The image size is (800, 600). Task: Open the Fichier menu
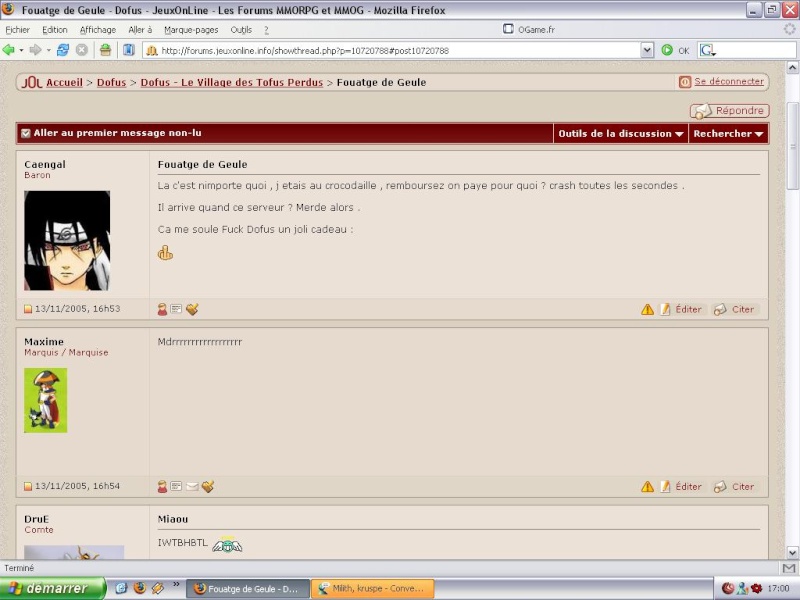click(18, 30)
